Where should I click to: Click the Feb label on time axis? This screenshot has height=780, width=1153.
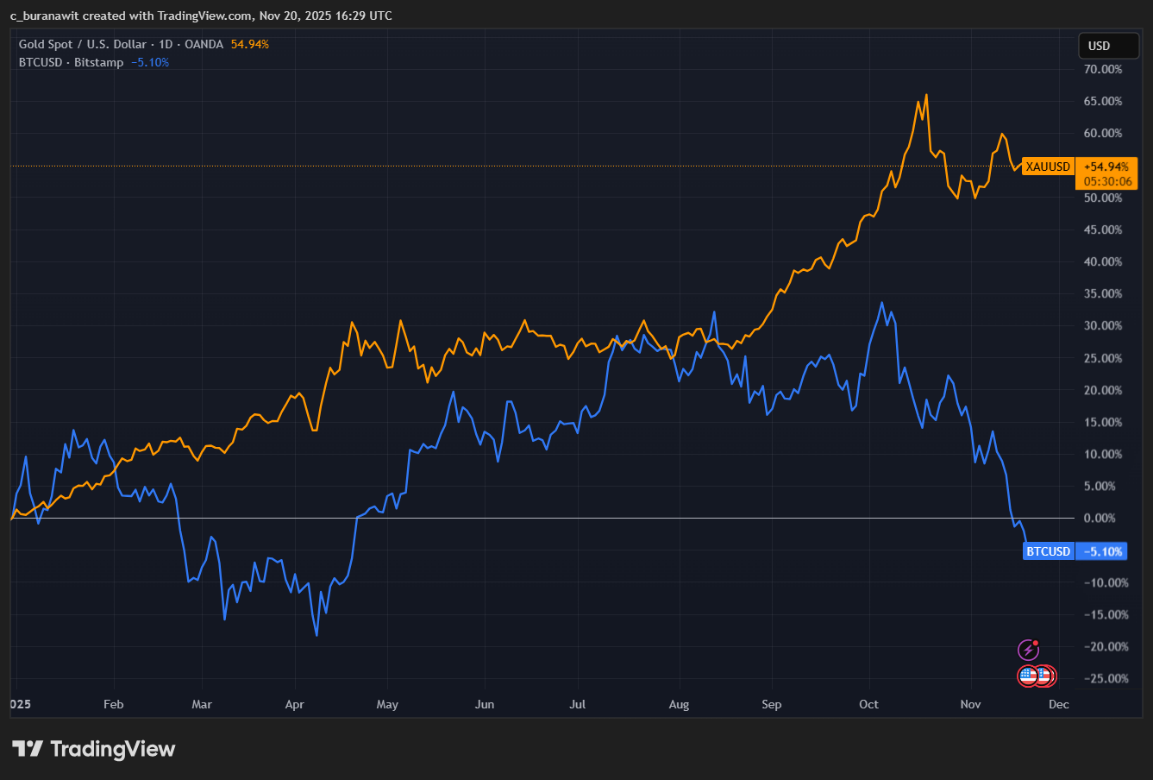coord(113,705)
